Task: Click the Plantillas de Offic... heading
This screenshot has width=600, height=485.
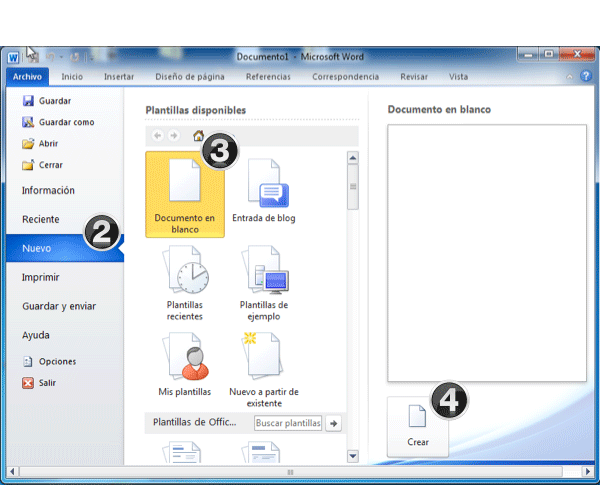Action: [x=194, y=422]
